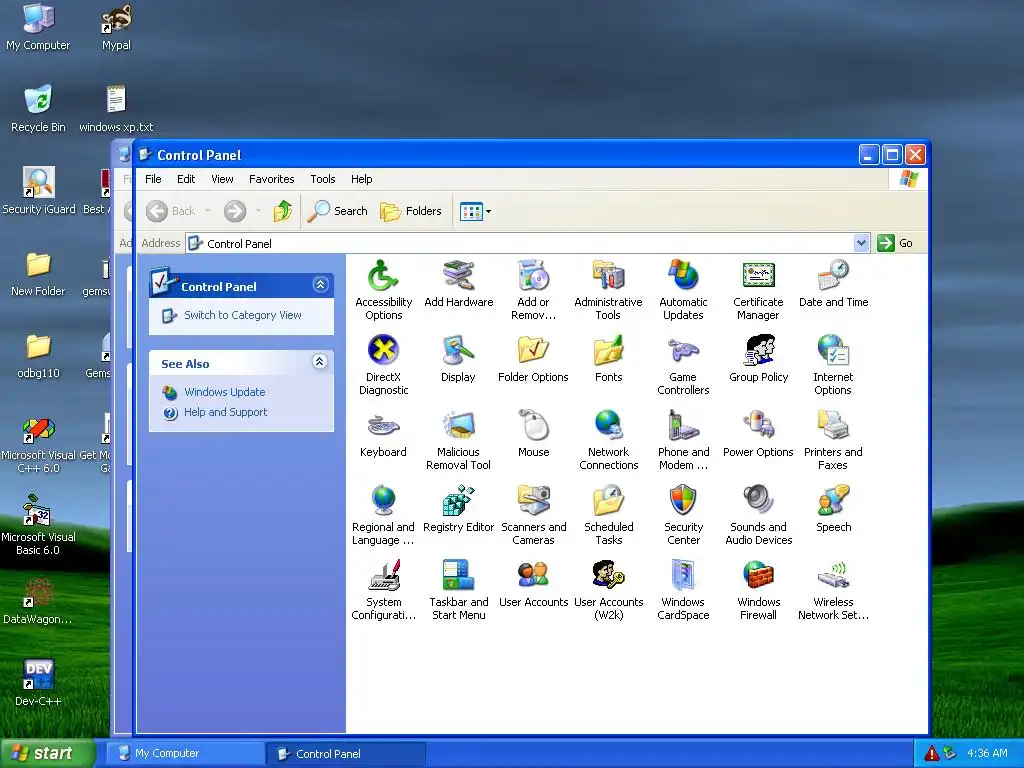Click Switch to Category View link

pos(243,315)
